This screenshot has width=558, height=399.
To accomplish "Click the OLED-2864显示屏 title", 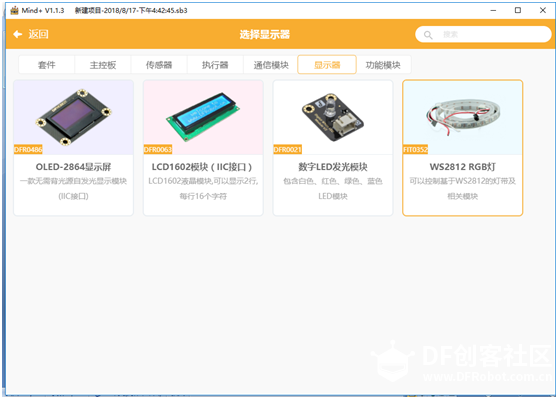I will pos(74,167).
